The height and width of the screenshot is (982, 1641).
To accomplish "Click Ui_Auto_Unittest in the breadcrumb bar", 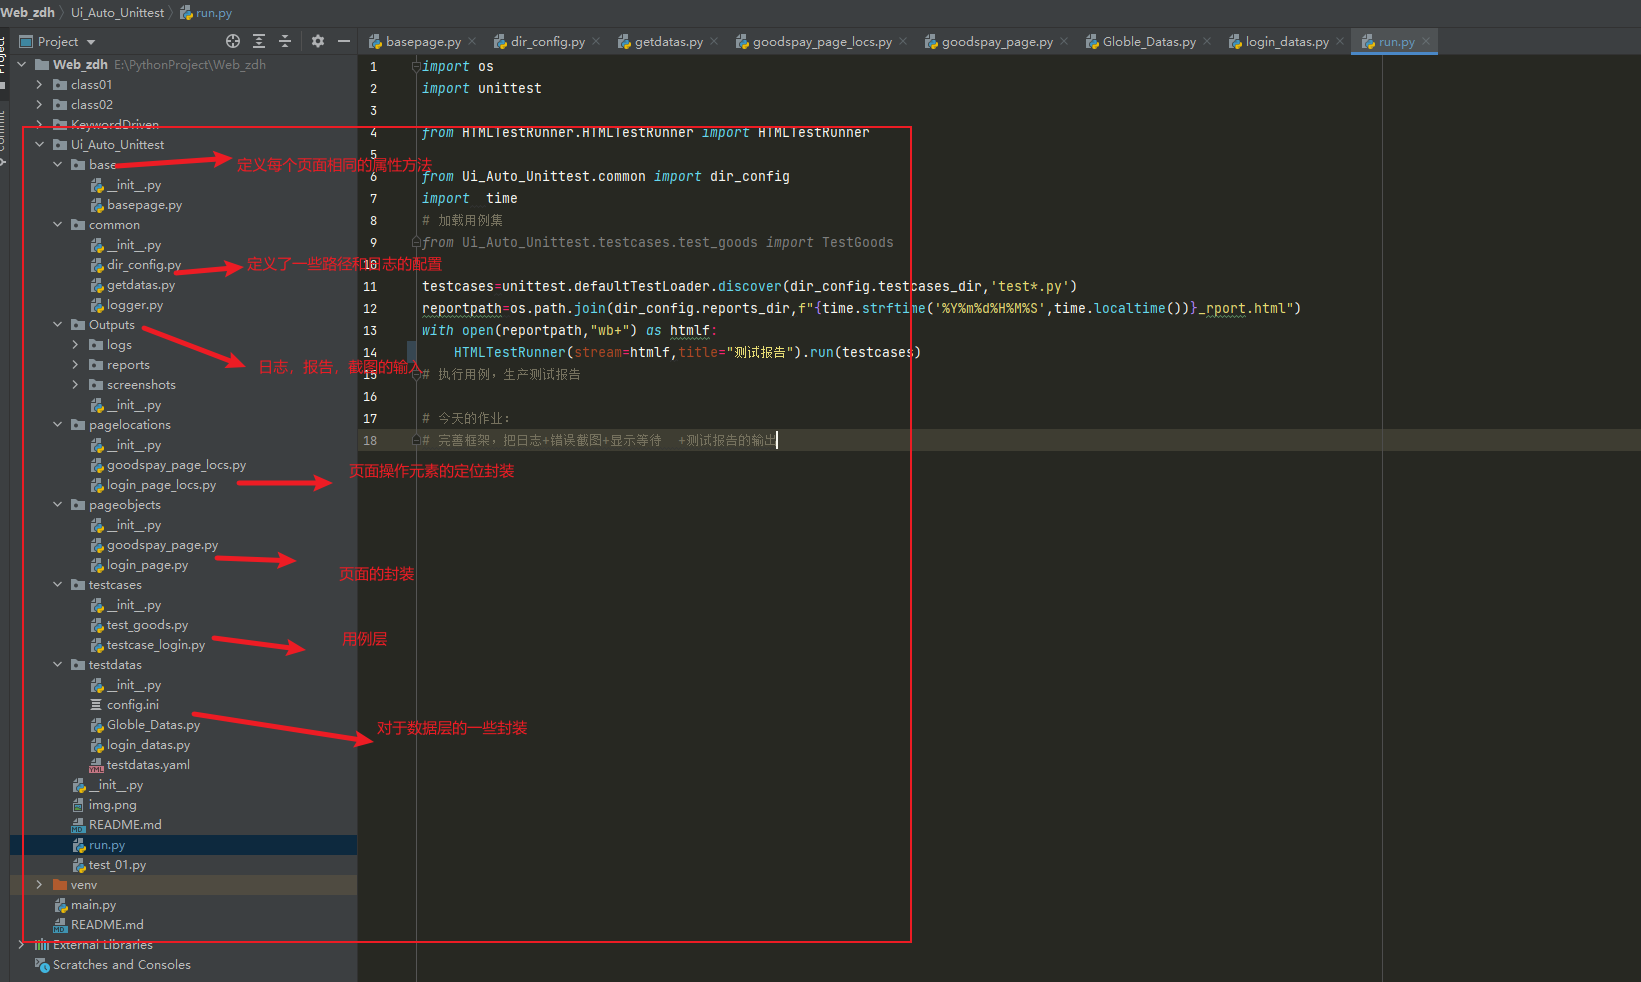I will tap(117, 13).
